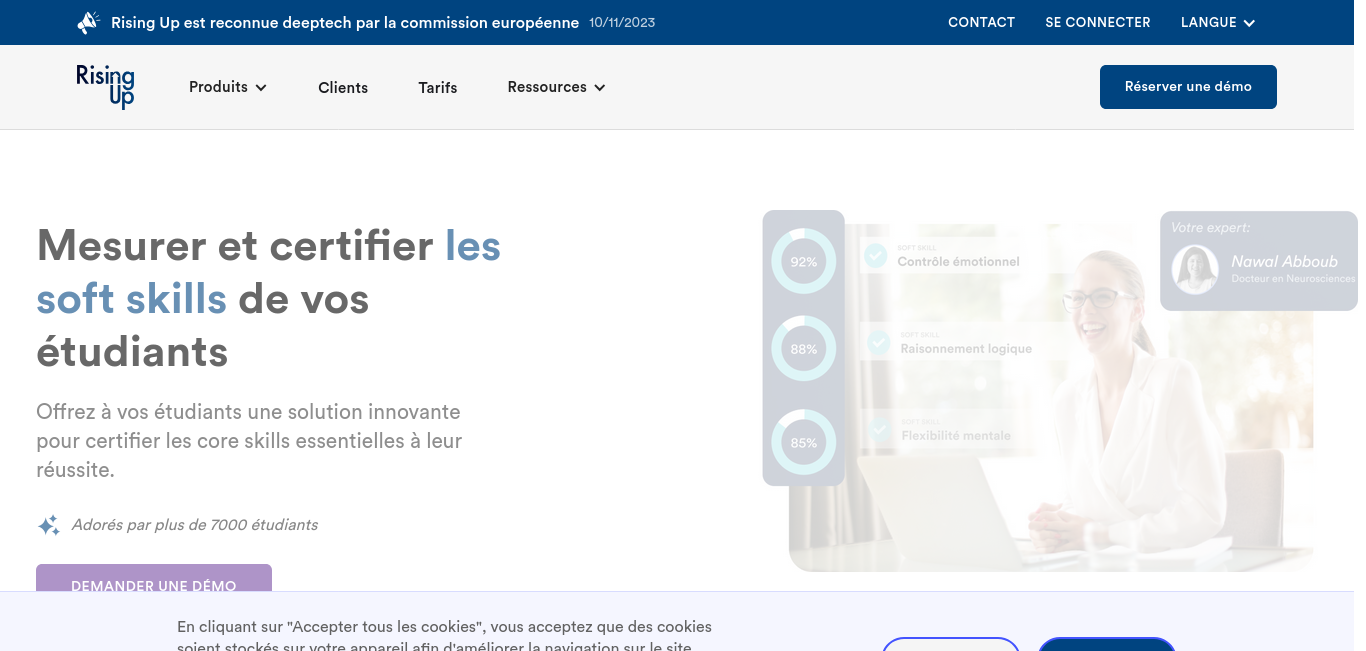Expand the Produits dropdown menu

point(228,87)
